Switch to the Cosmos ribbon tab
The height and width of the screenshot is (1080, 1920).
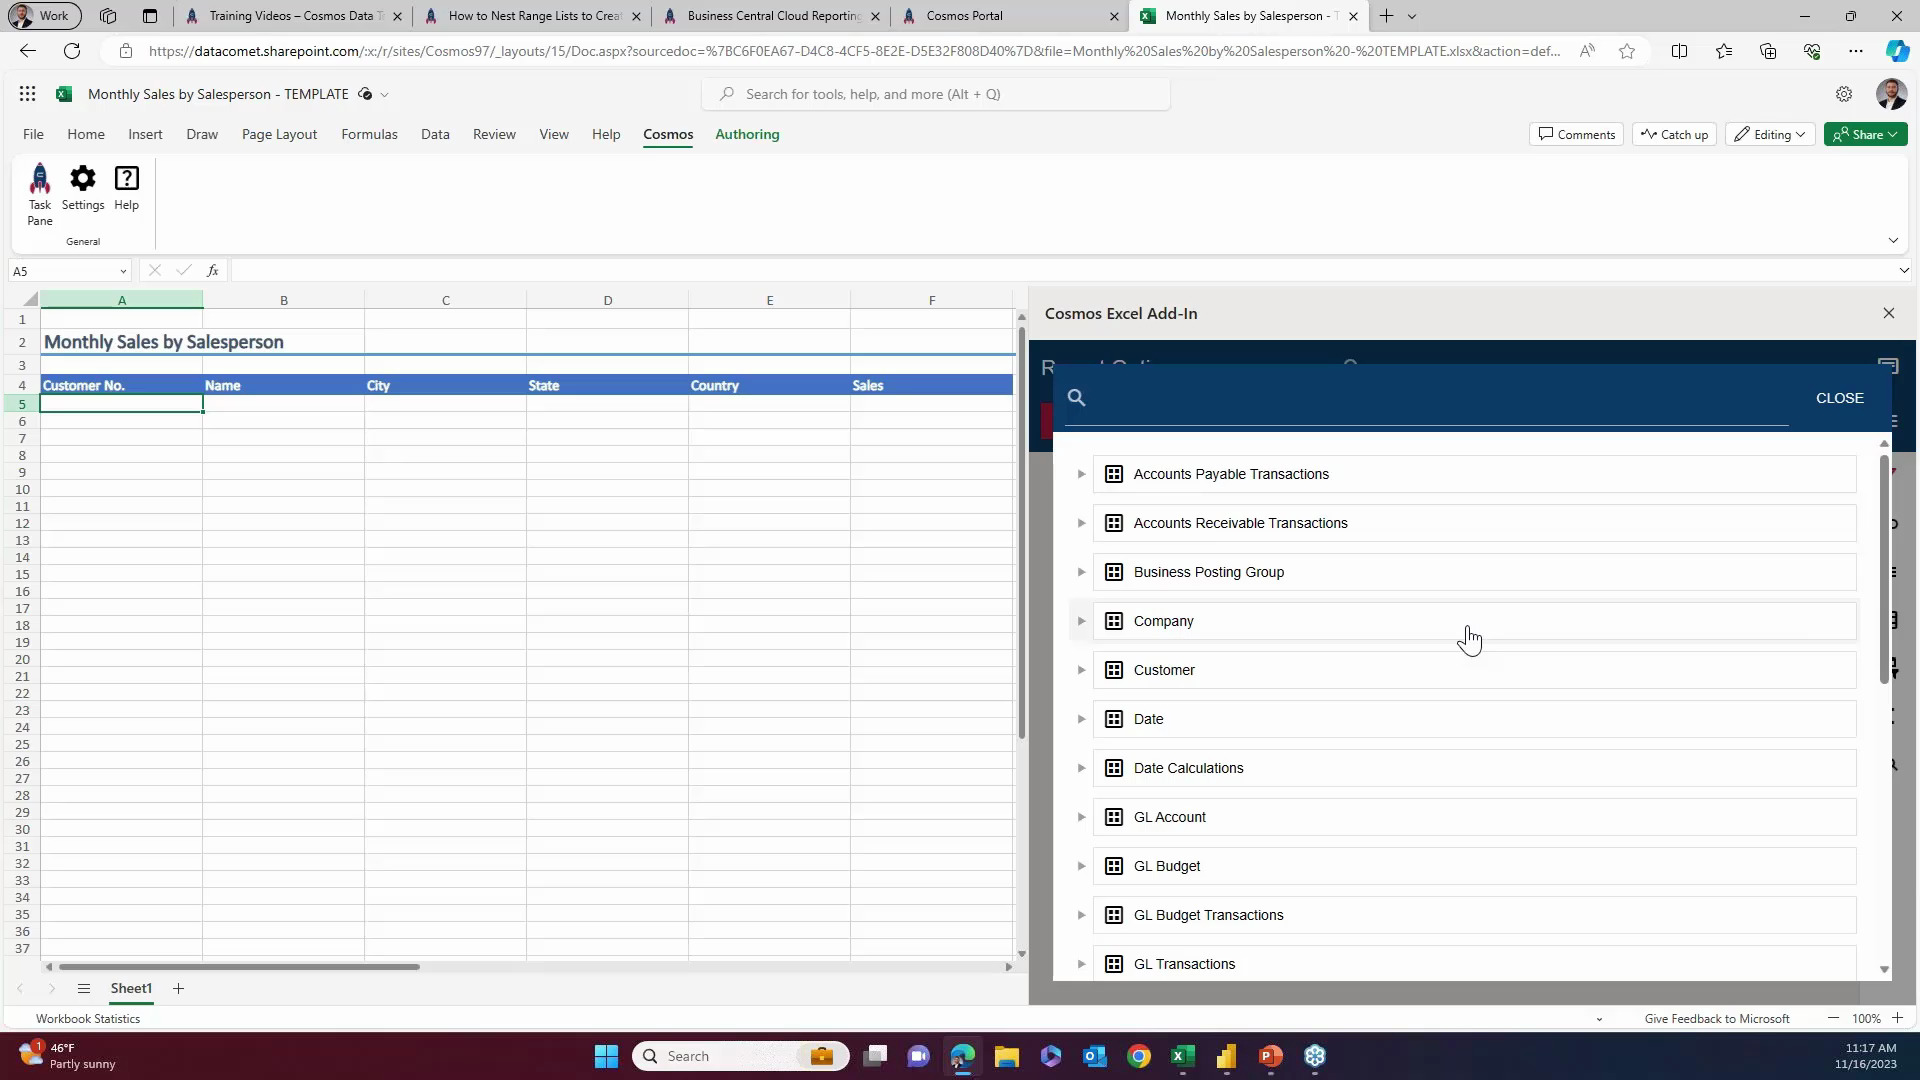tap(667, 134)
